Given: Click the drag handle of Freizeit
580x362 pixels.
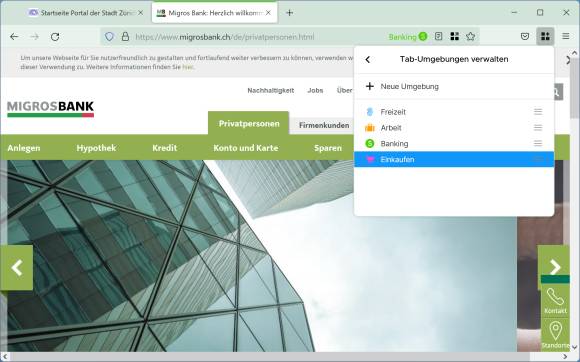Looking at the screenshot, I should tap(538, 112).
